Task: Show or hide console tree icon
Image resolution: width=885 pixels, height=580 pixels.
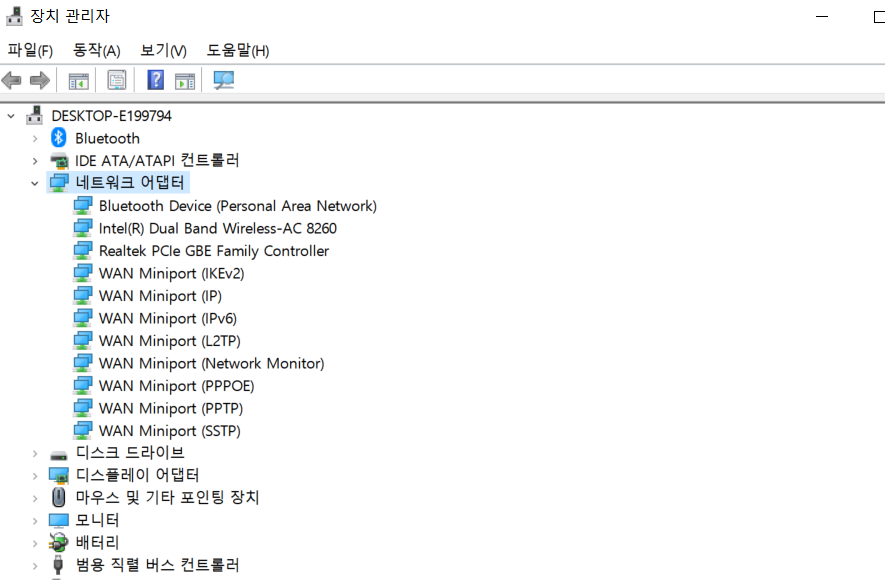Action: click(x=78, y=81)
